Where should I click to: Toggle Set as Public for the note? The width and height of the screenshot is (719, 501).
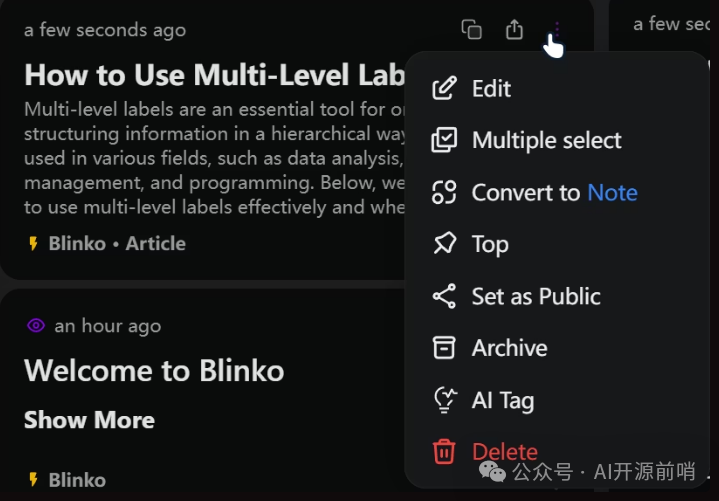point(536,297)
